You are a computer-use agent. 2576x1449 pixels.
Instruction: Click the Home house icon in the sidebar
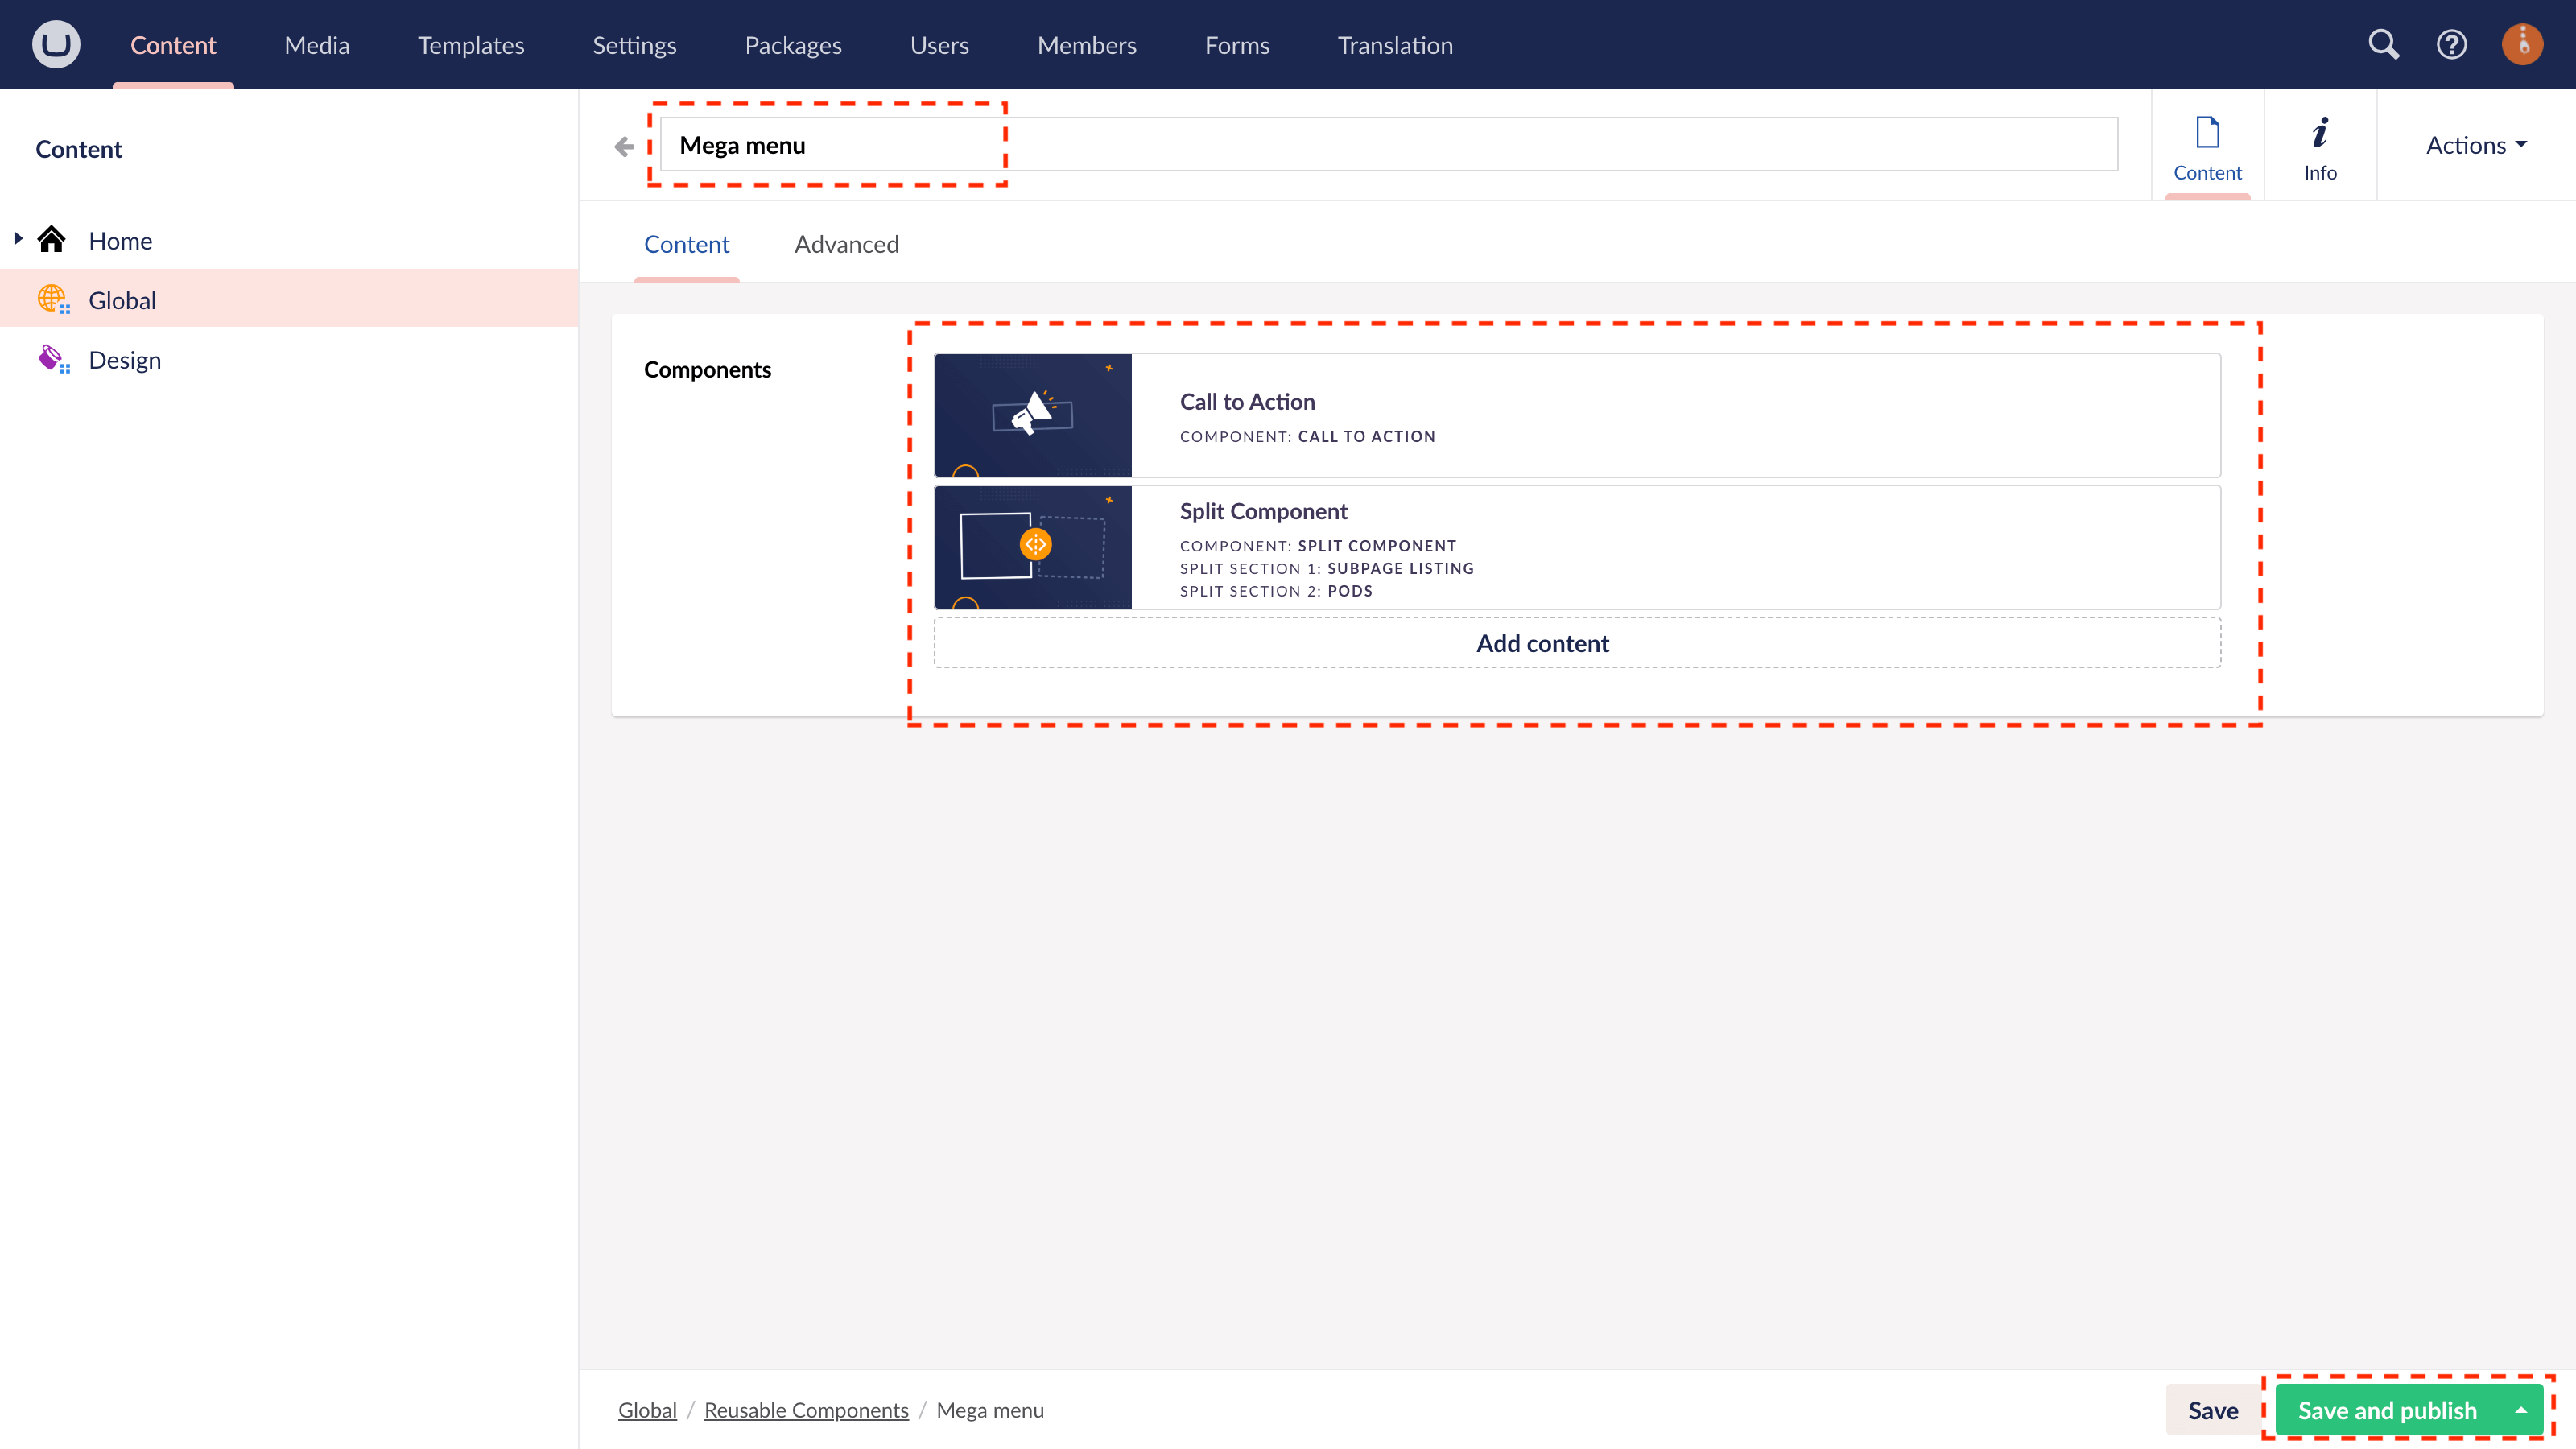pyautogui.click(x=52, y=239)
